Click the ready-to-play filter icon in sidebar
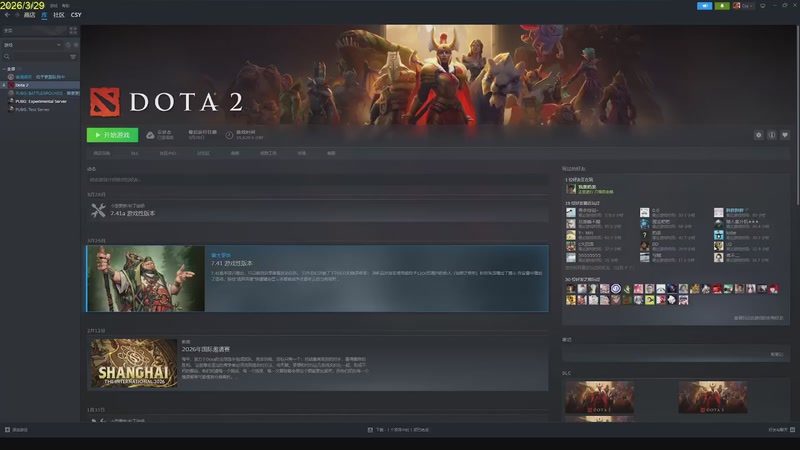 click(x=76, y=45)
